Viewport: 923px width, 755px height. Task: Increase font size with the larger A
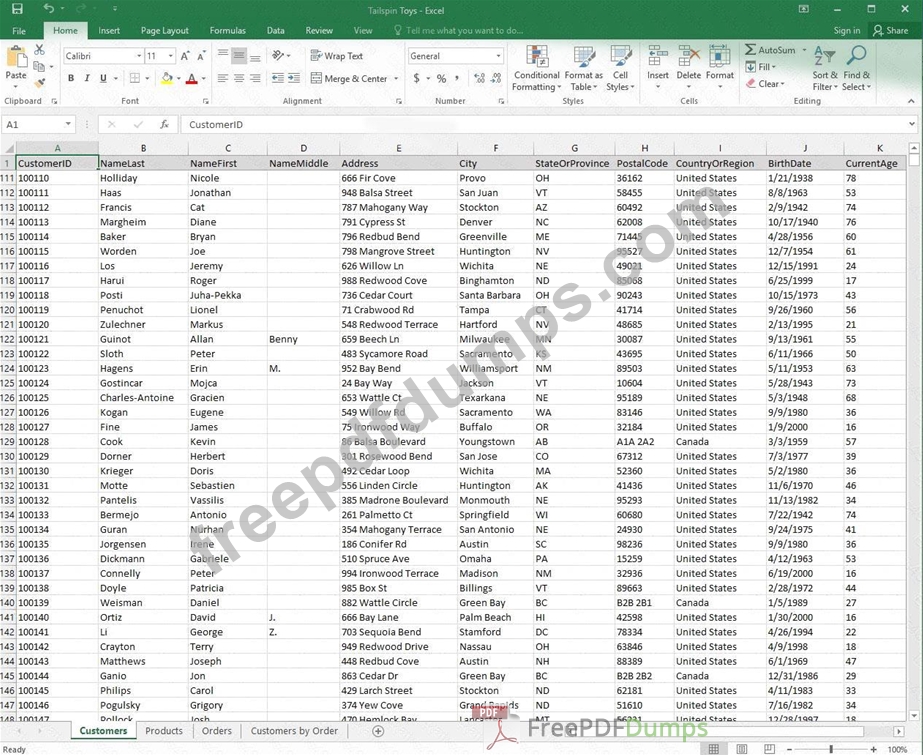(185, 56)
